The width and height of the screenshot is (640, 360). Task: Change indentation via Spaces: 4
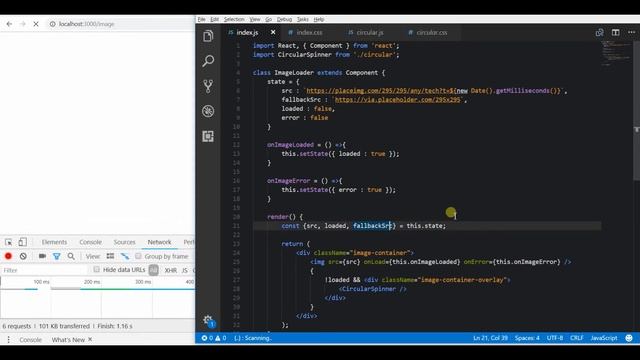click(527, 338)
